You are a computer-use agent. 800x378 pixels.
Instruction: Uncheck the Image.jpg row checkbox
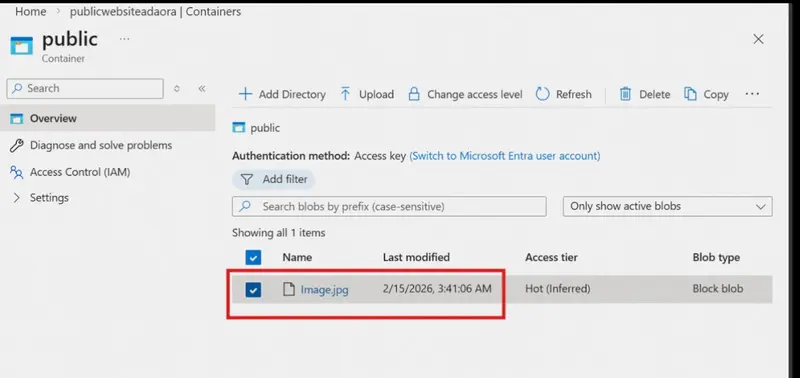click(253, 290)
